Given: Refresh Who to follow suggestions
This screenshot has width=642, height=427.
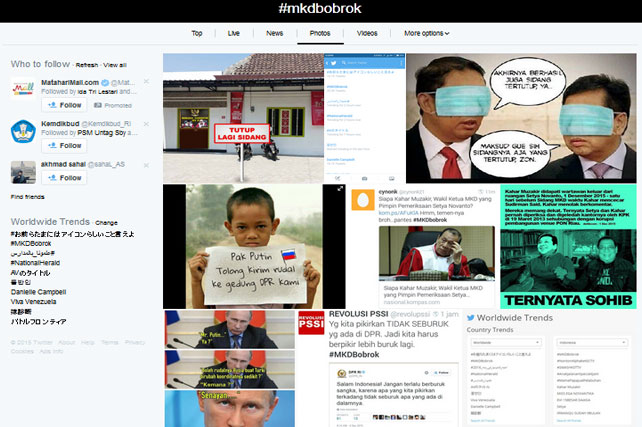Looking at the screenshot, I should [87, 65].
